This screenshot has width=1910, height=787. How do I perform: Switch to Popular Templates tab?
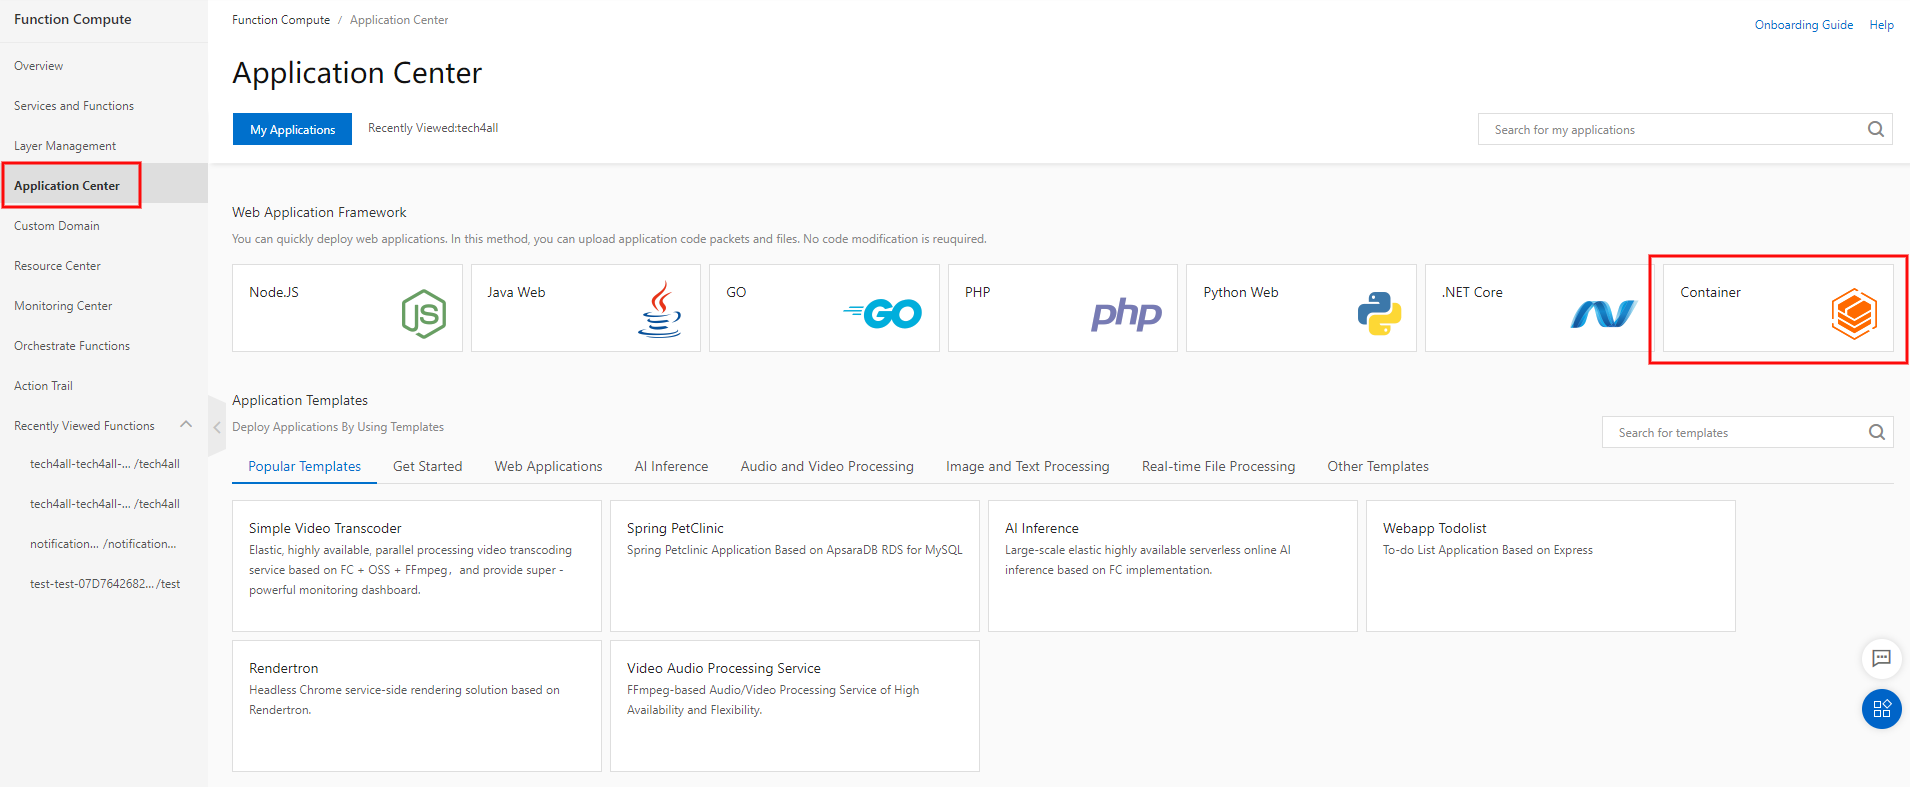[x=304, y=466]
